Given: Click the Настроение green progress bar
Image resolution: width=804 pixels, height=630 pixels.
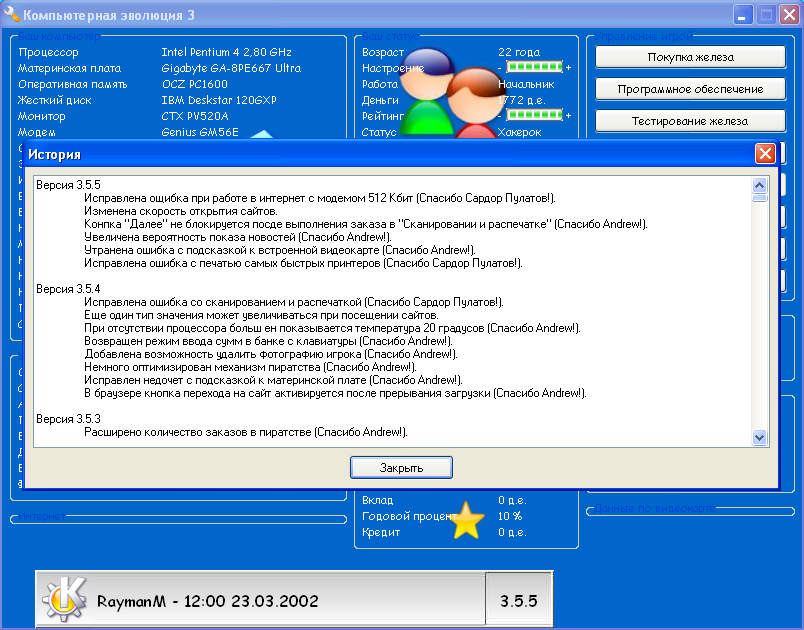Looking at the screenshot, I should [x=534, y=67].
